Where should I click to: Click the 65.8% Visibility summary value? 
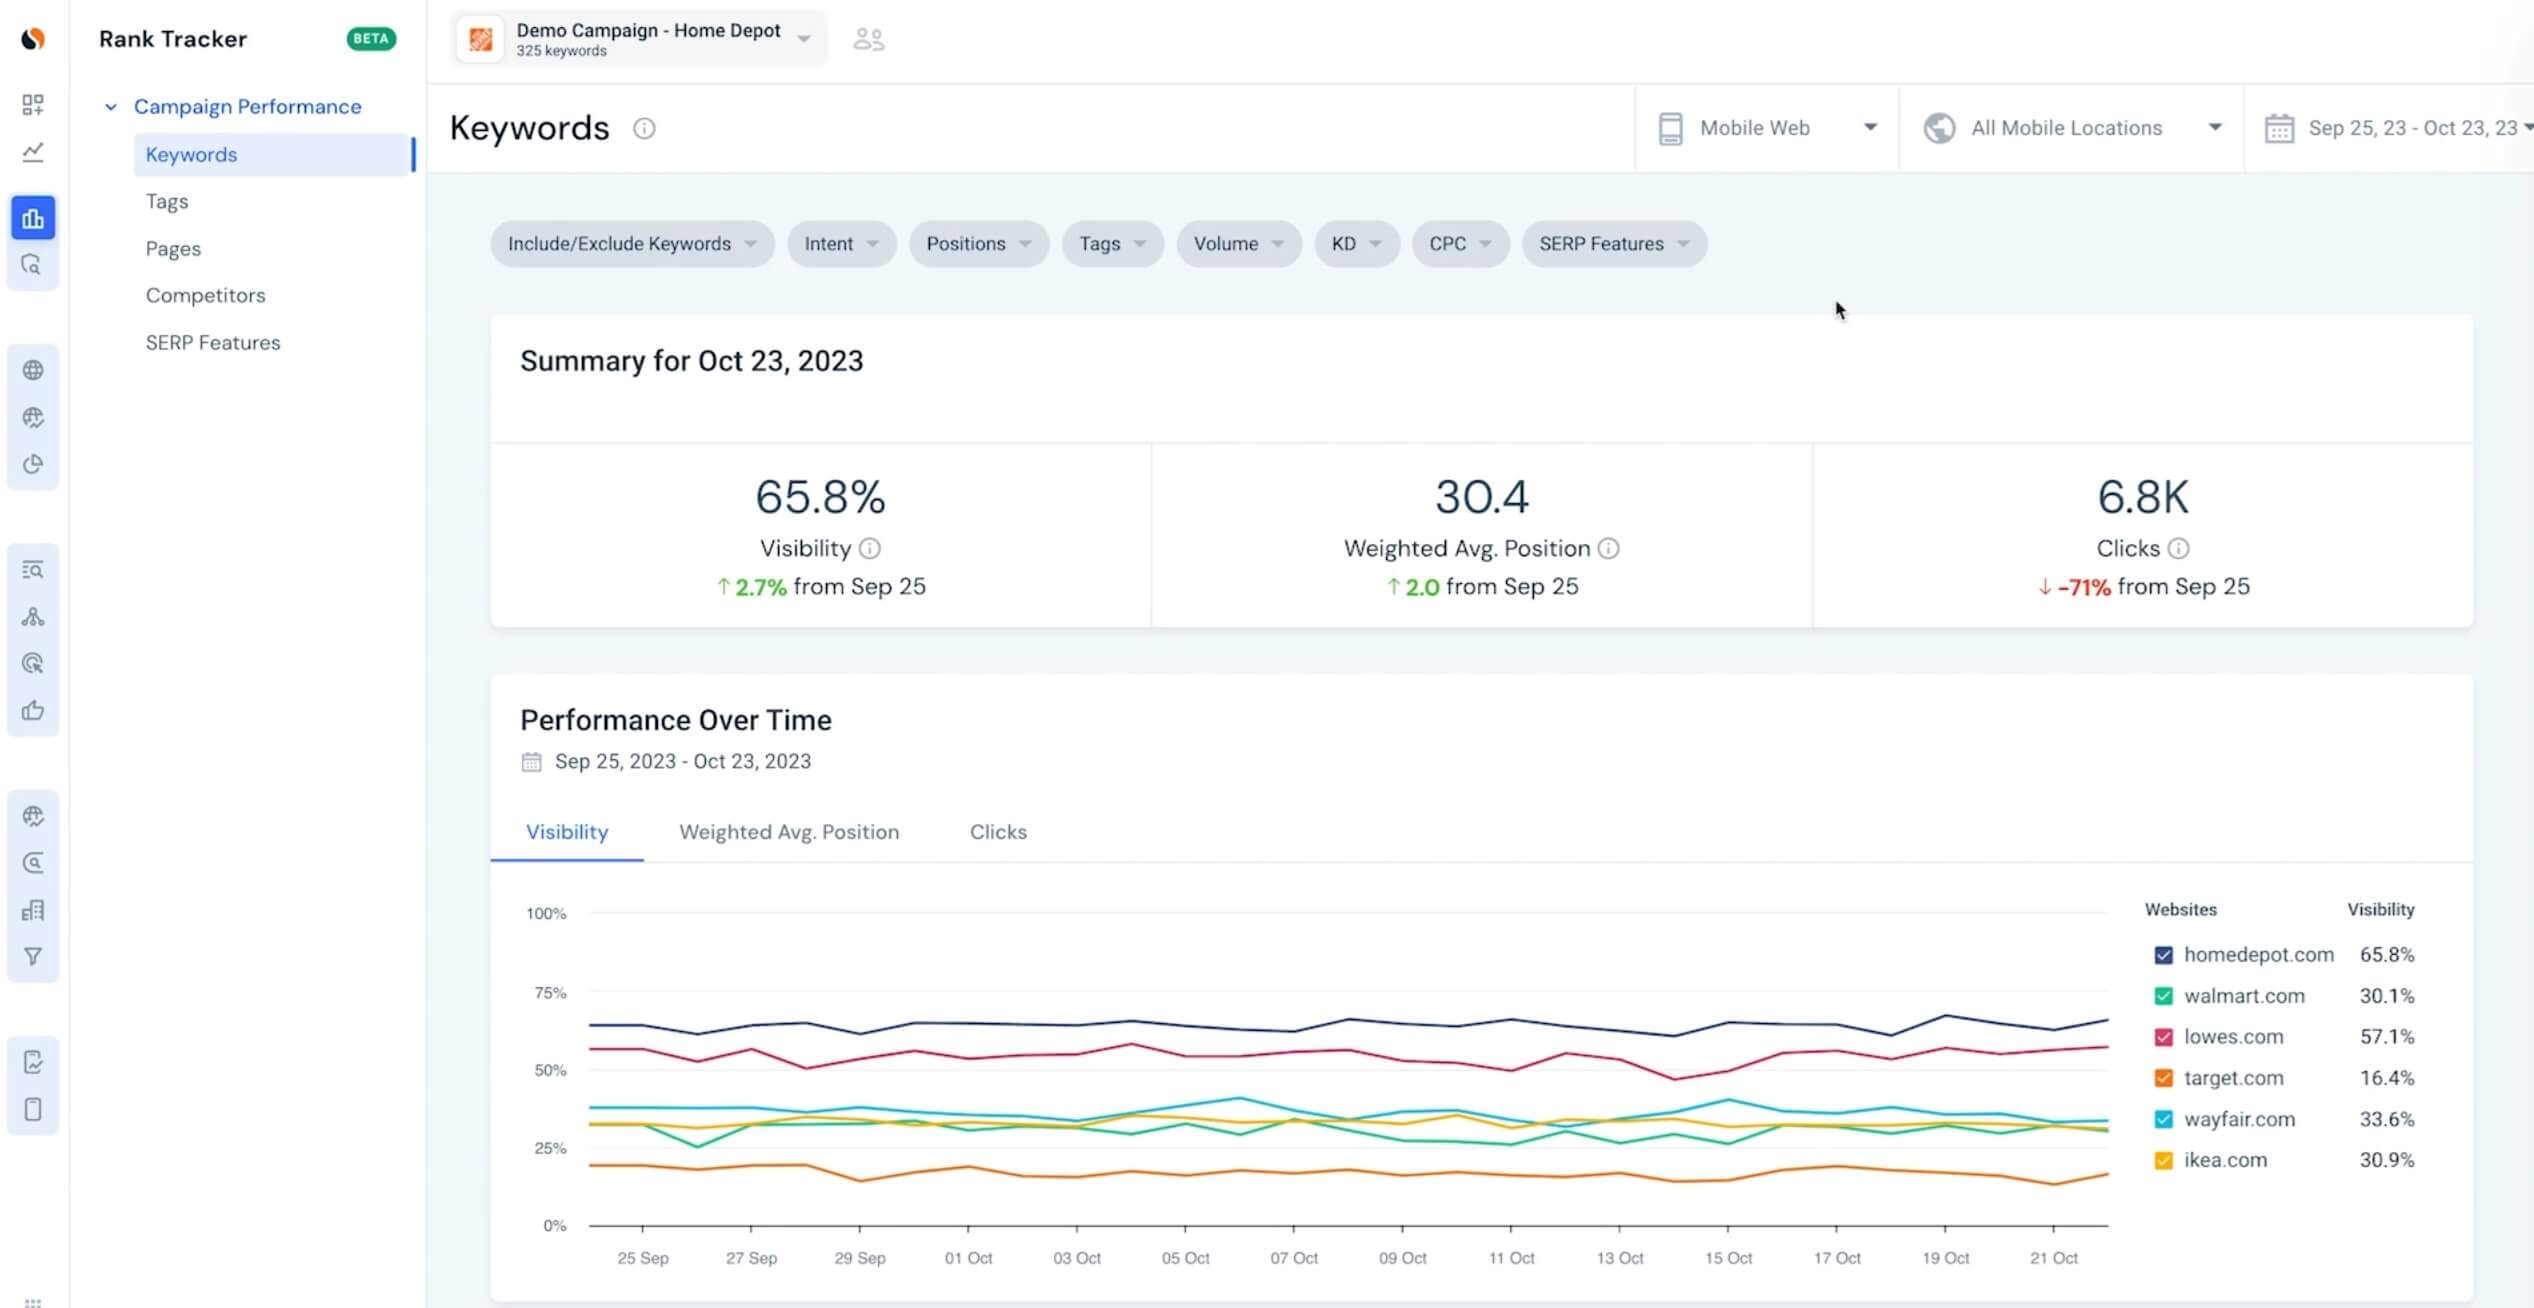[x=820, y=497]
